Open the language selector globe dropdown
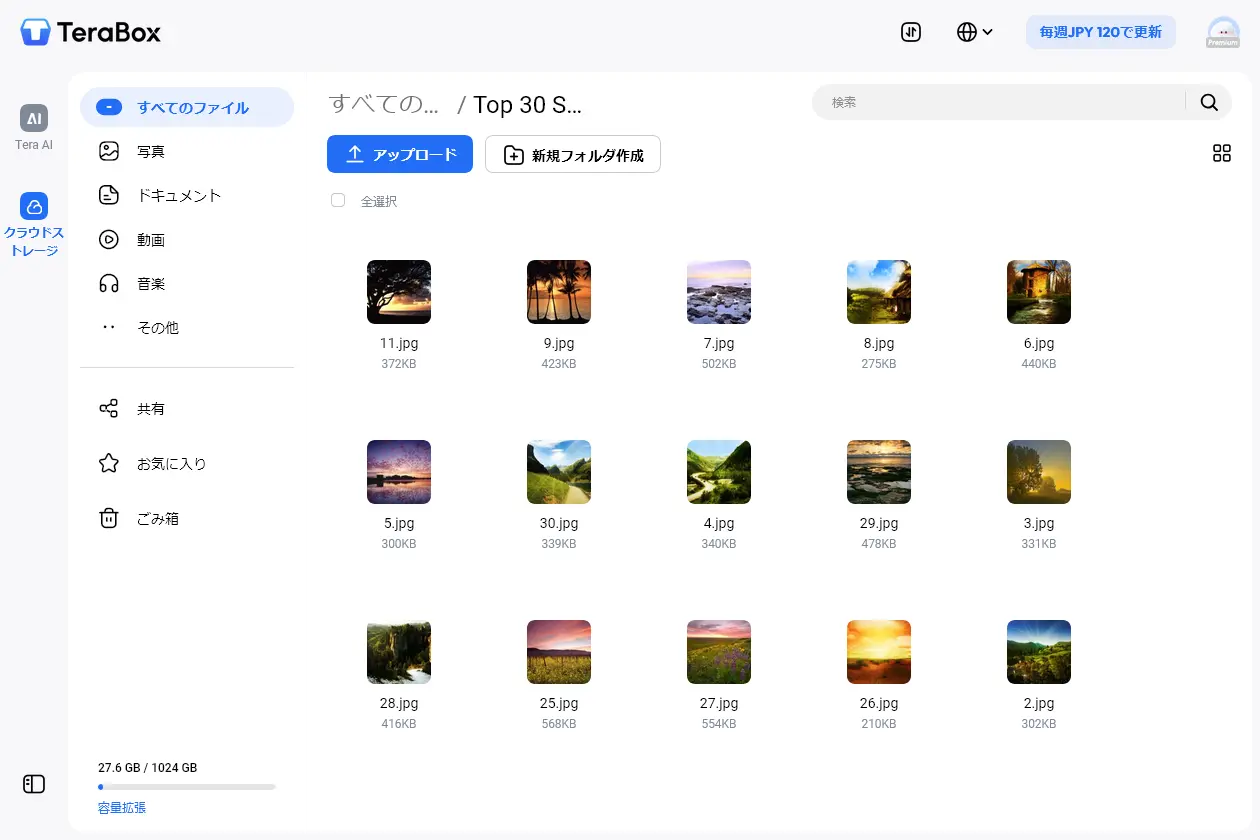 [x=974, y=31]
